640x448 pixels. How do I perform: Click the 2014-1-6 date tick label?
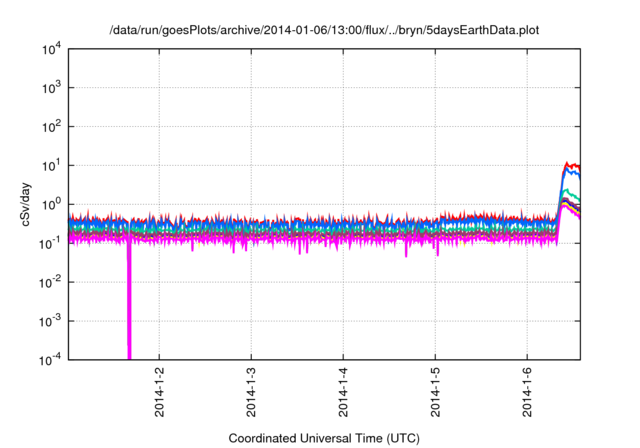(527, 392)
